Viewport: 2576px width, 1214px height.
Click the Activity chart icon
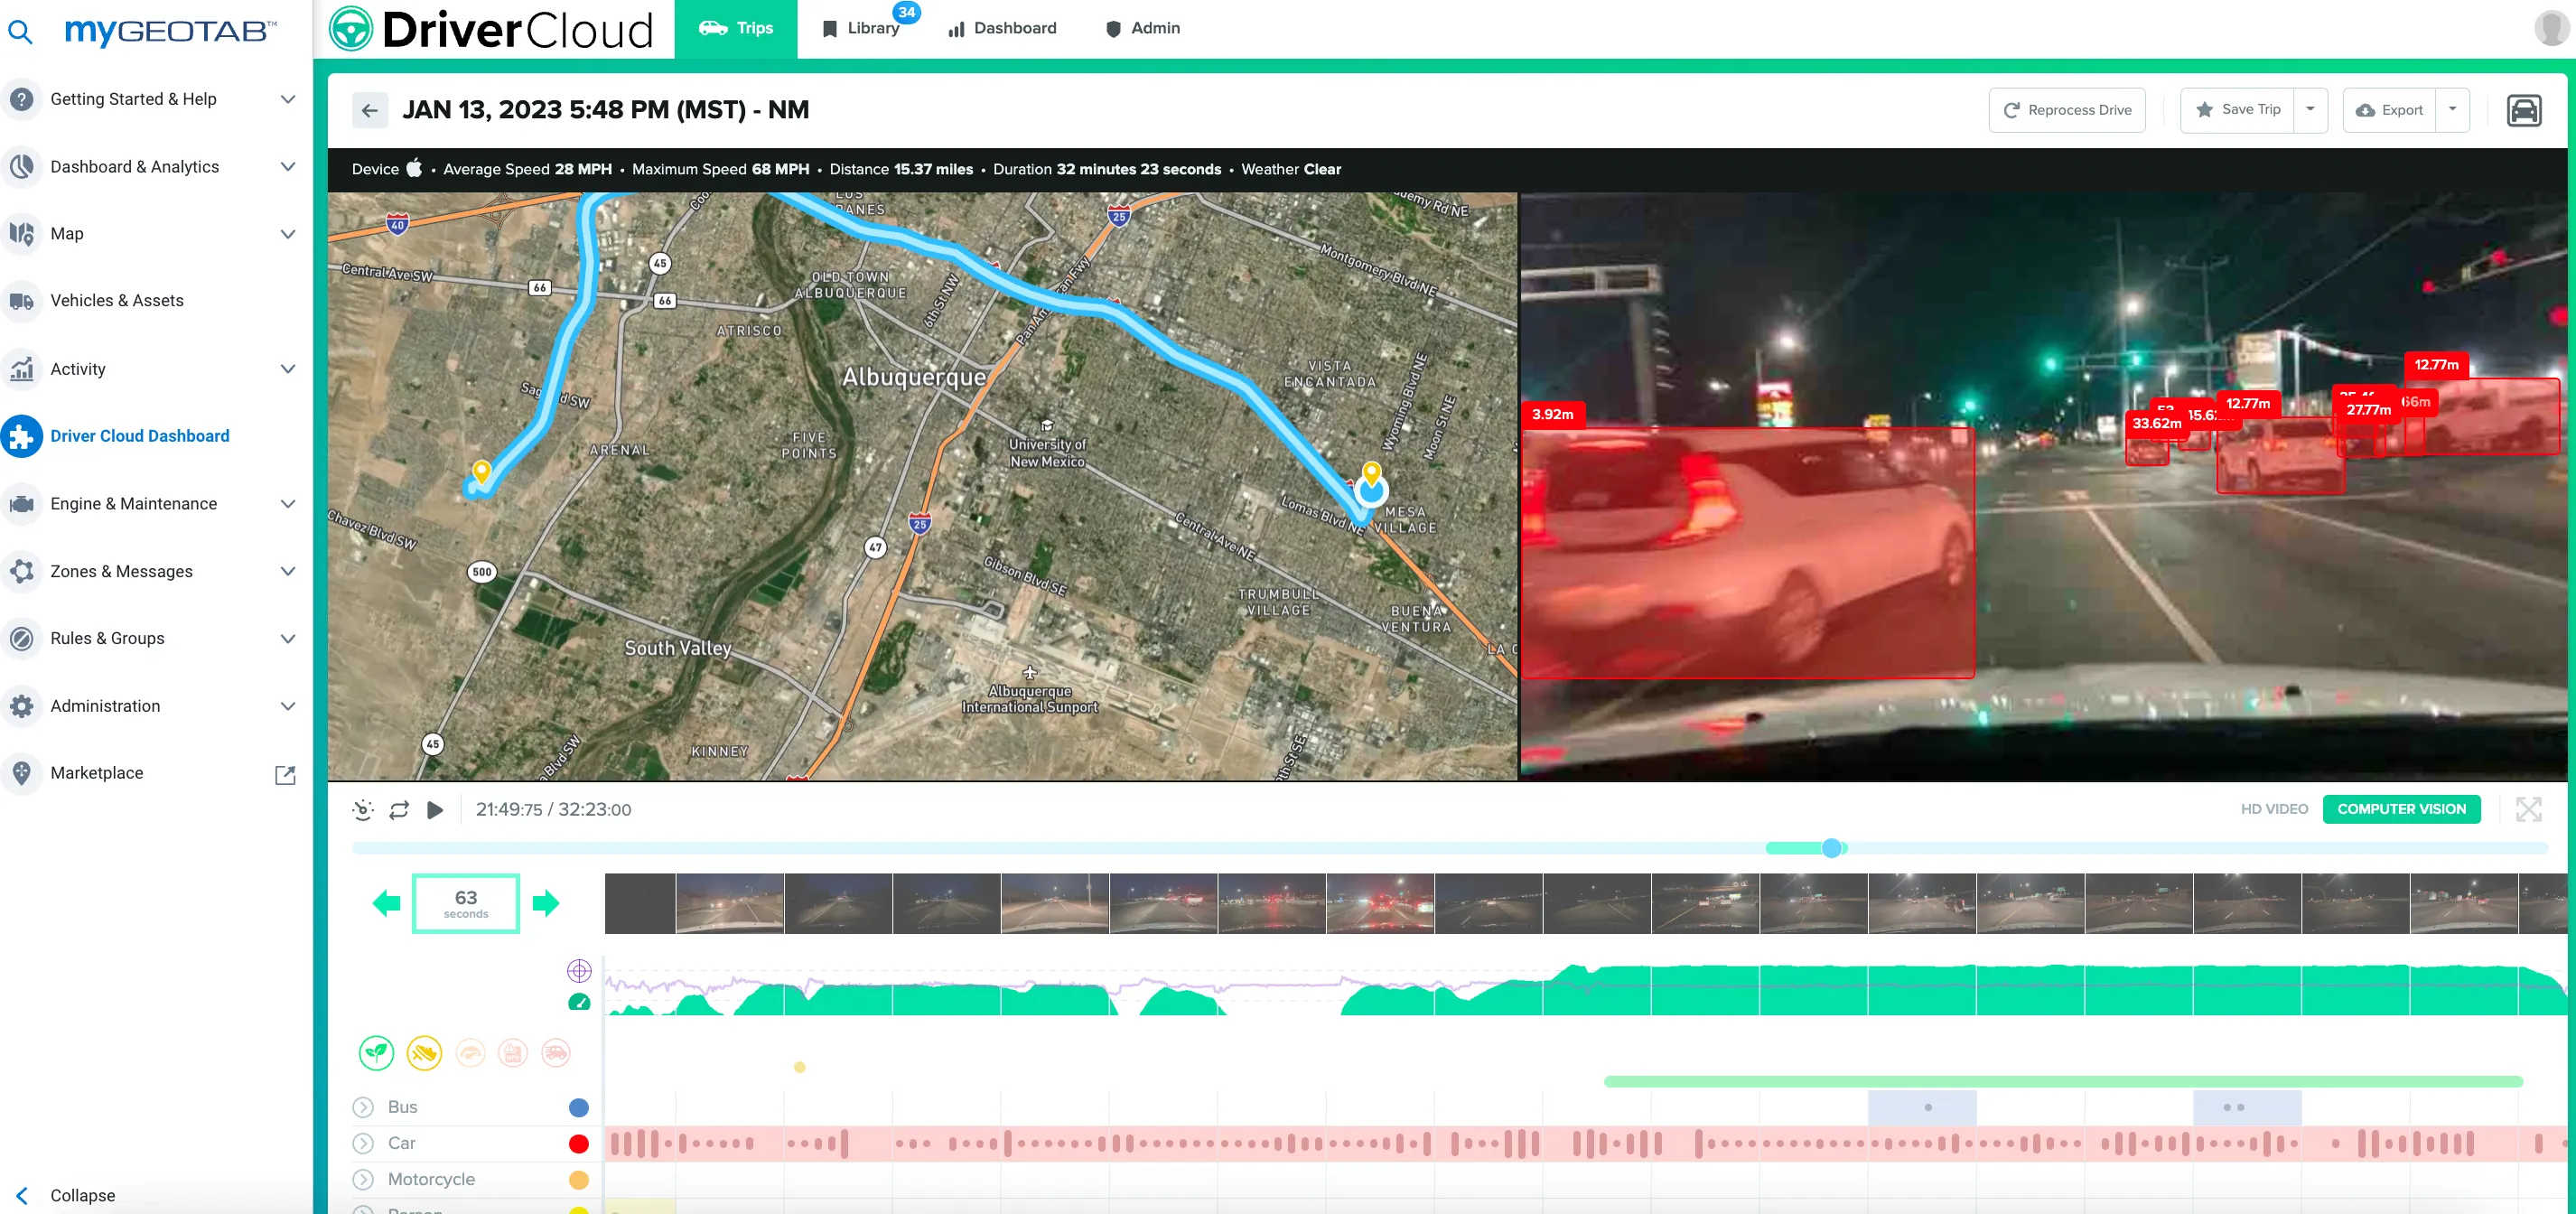pyautogui.click(x=21, y=368)
